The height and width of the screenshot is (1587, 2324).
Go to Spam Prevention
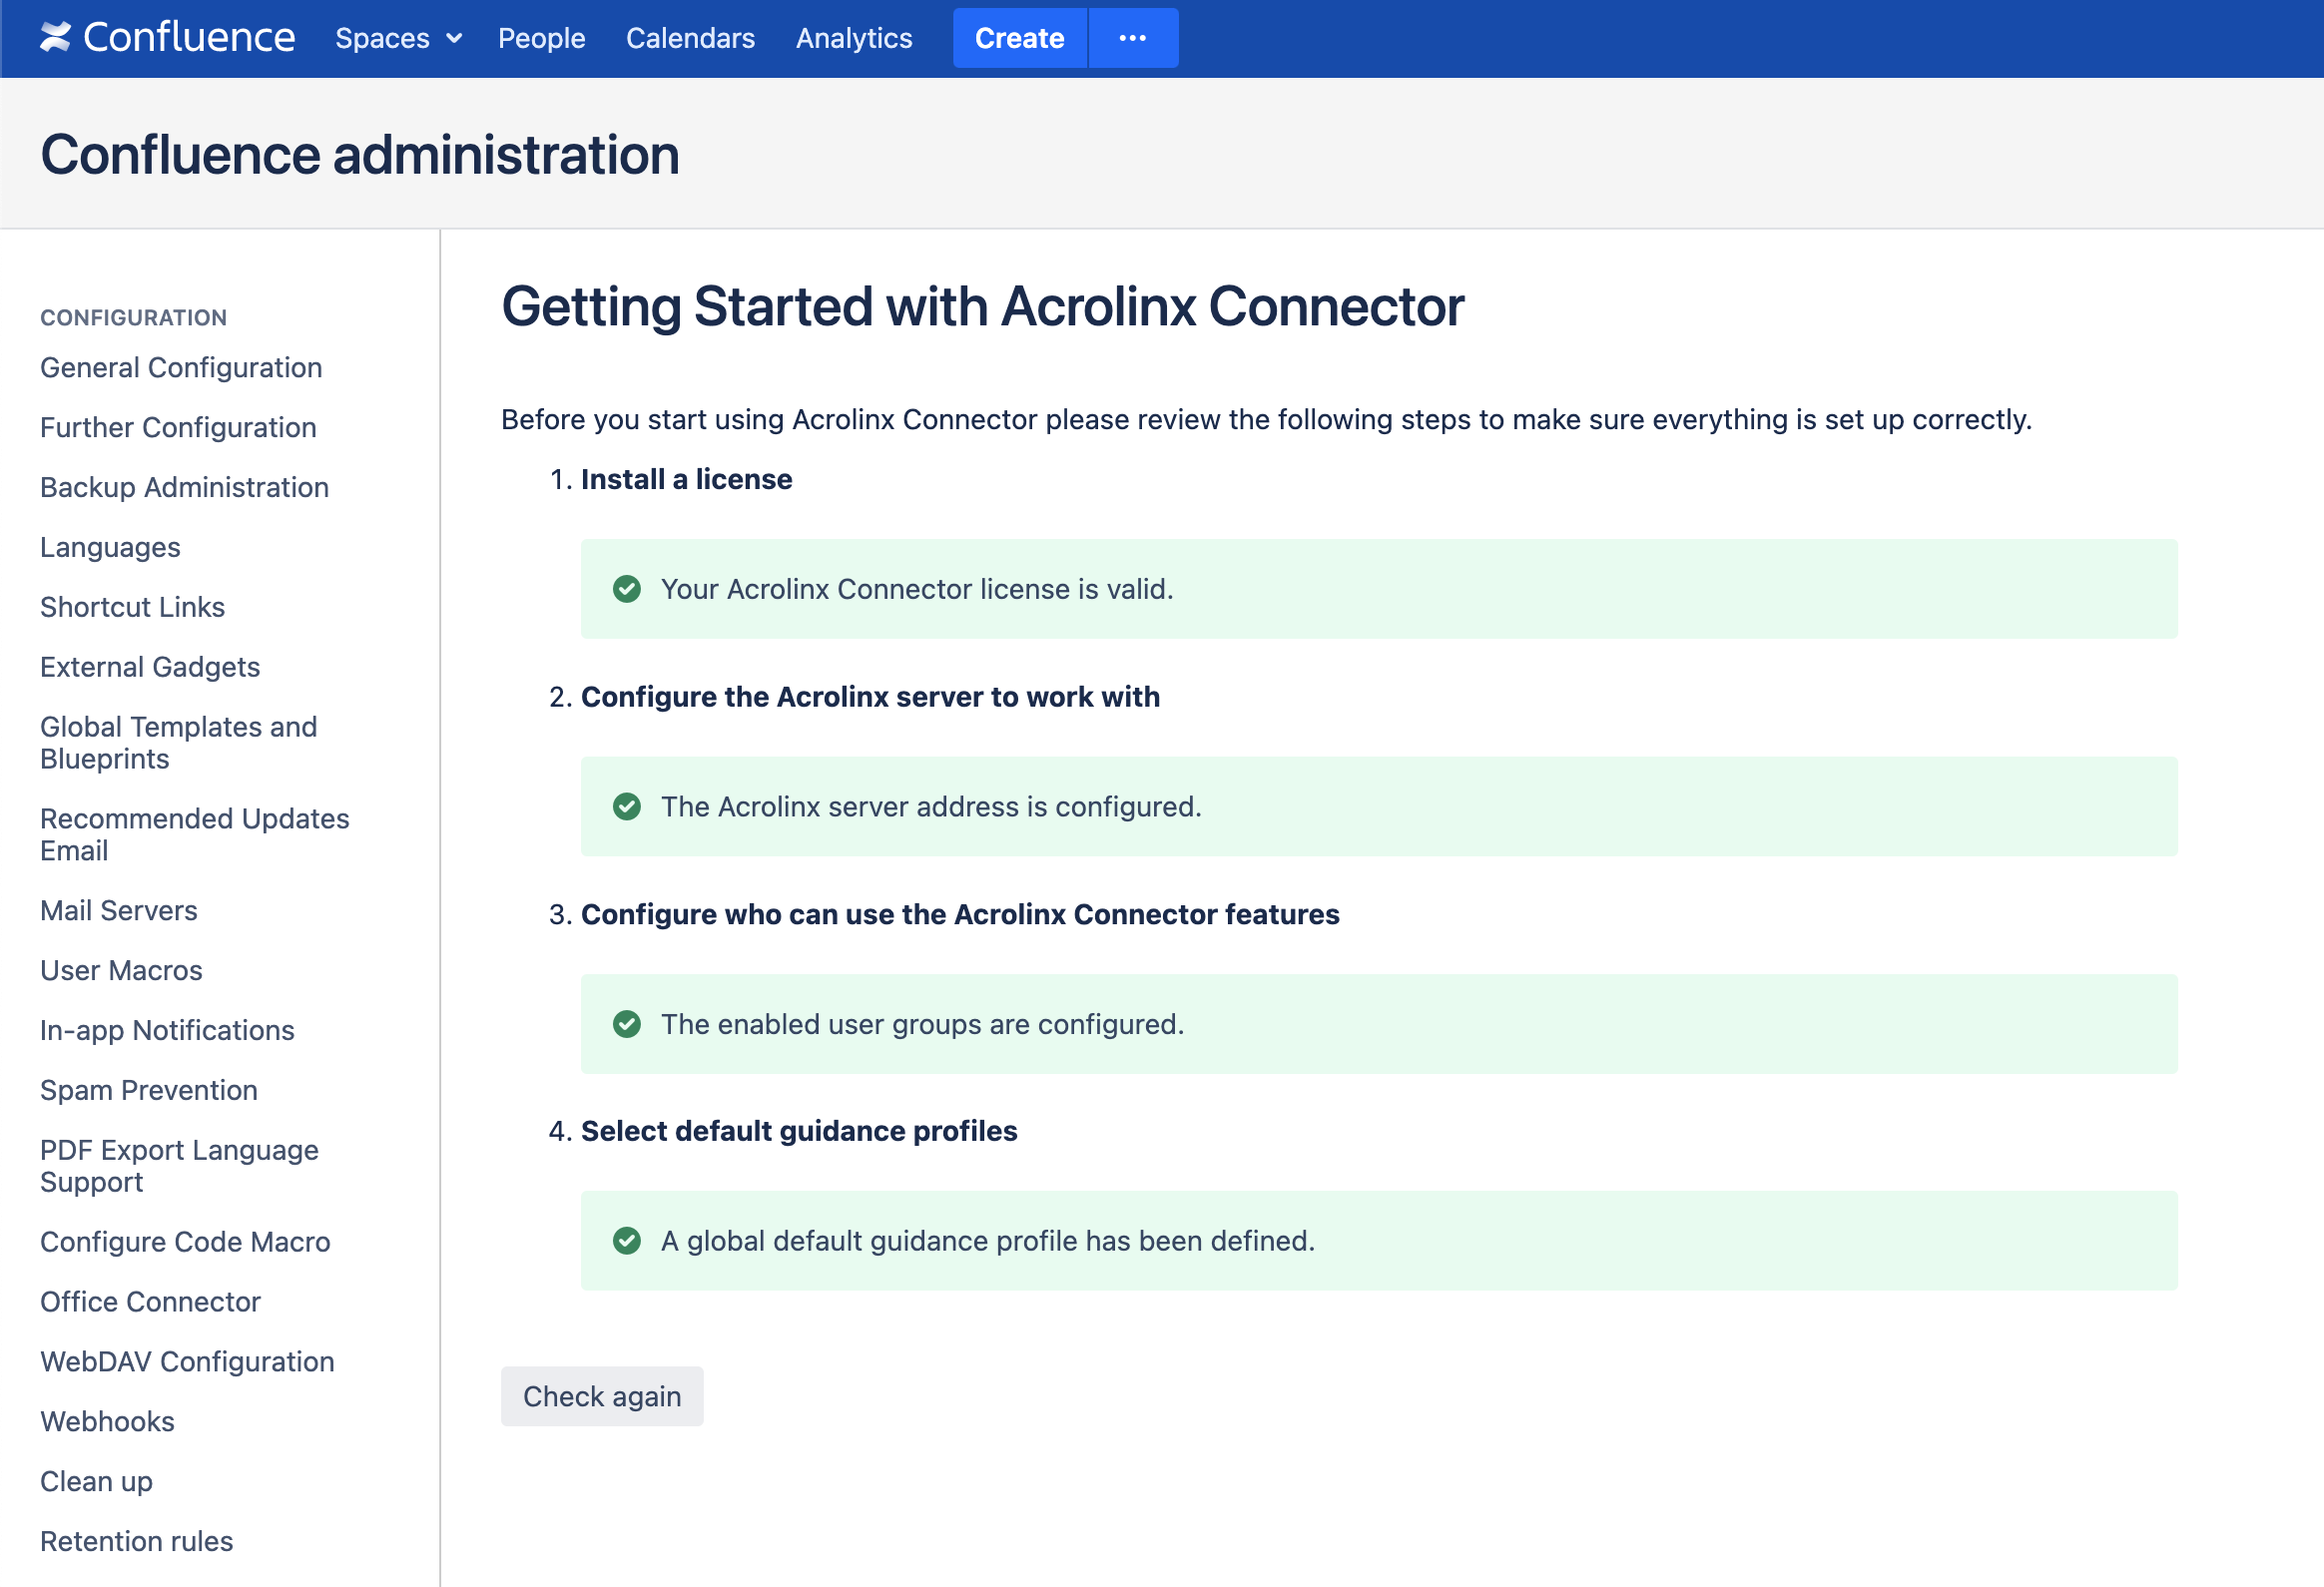tap(149, 1090)
